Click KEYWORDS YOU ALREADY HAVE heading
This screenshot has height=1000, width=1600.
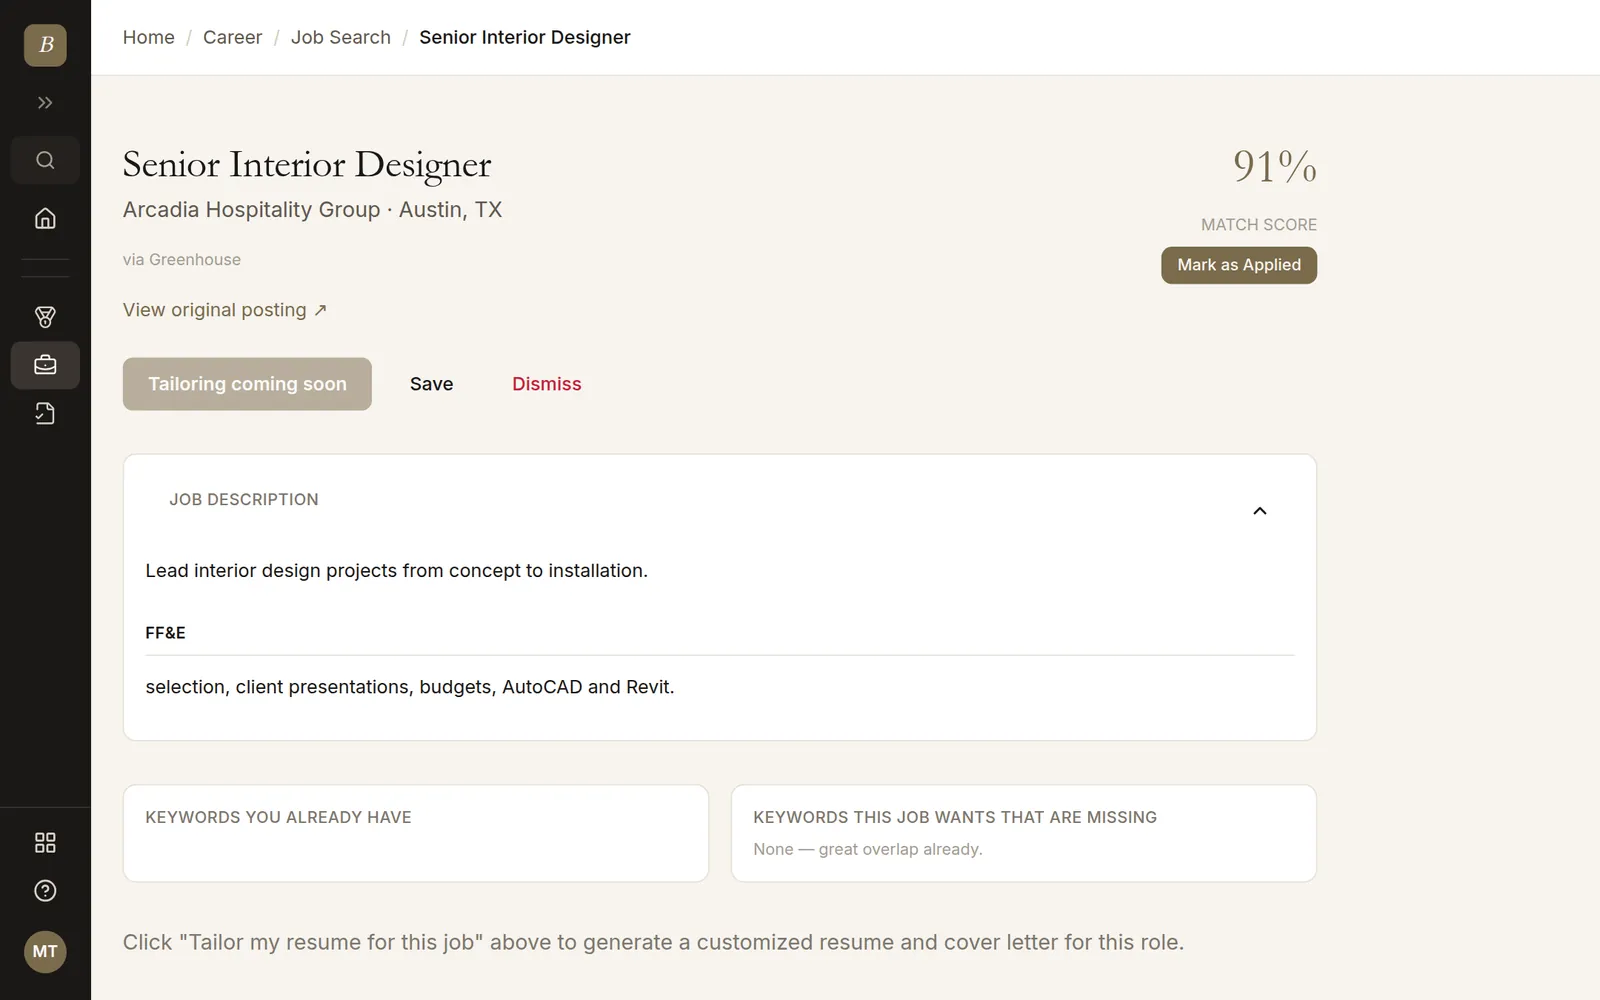point(278,817)
